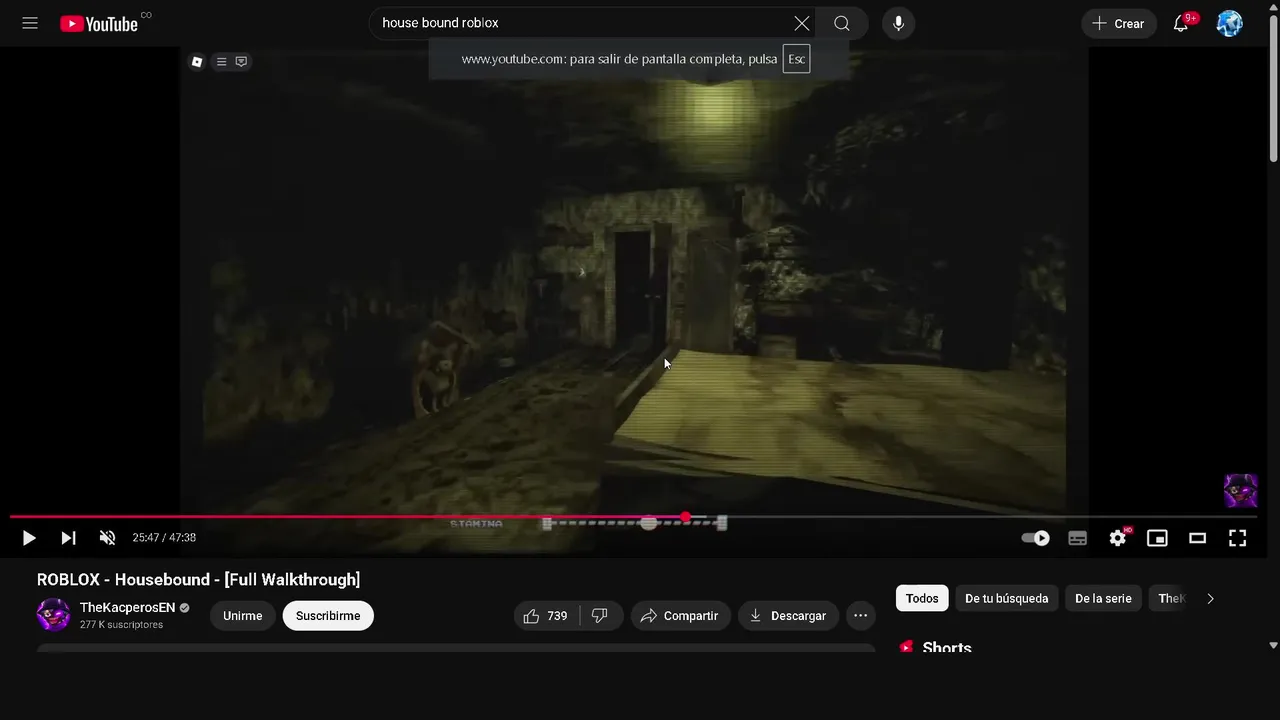Open player settings gear
This screenshot has width=1280, height=720.
click(x=1118, y=538)
